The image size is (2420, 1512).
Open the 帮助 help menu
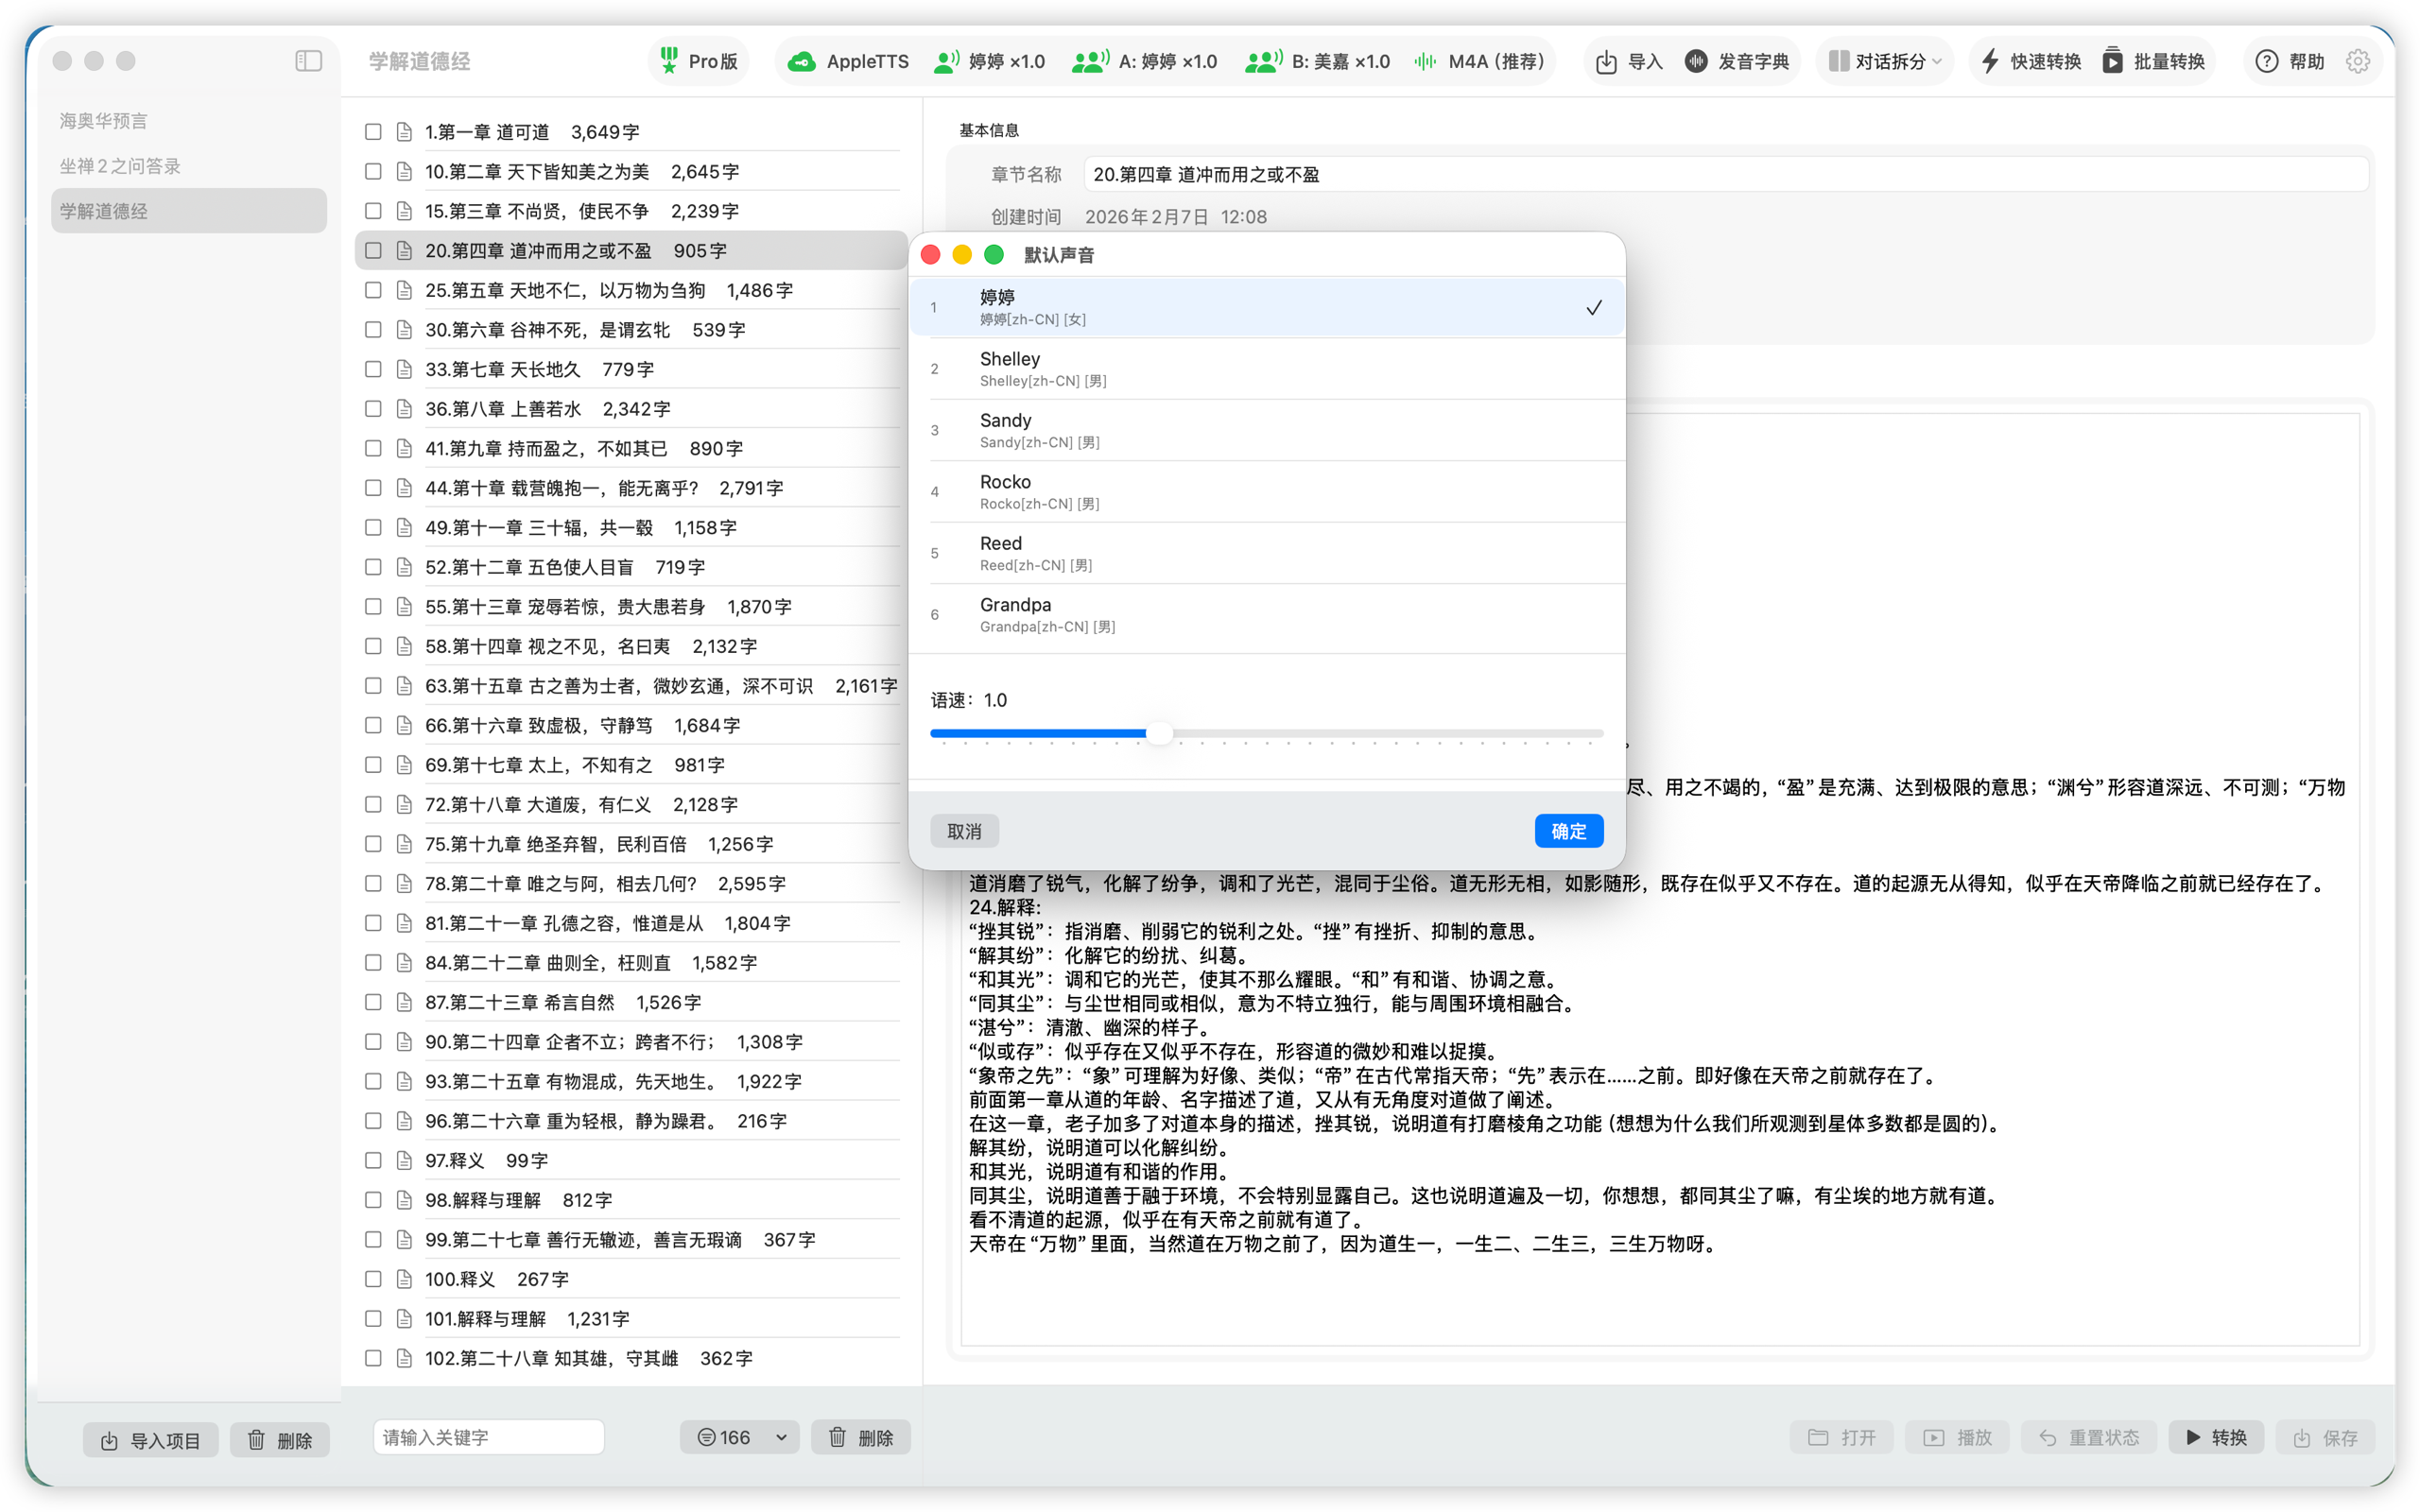click(x=2290, y=61)
